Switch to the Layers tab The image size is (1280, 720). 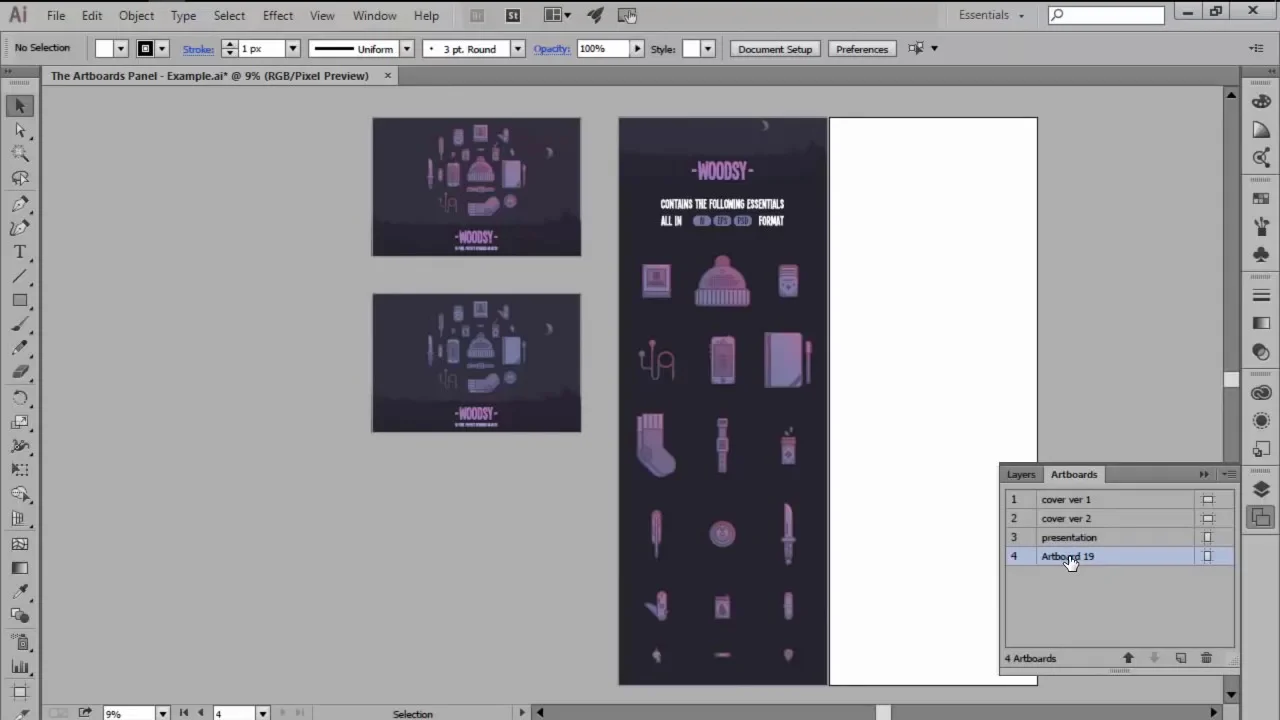pyautogui.click(x=1021, y=475)
